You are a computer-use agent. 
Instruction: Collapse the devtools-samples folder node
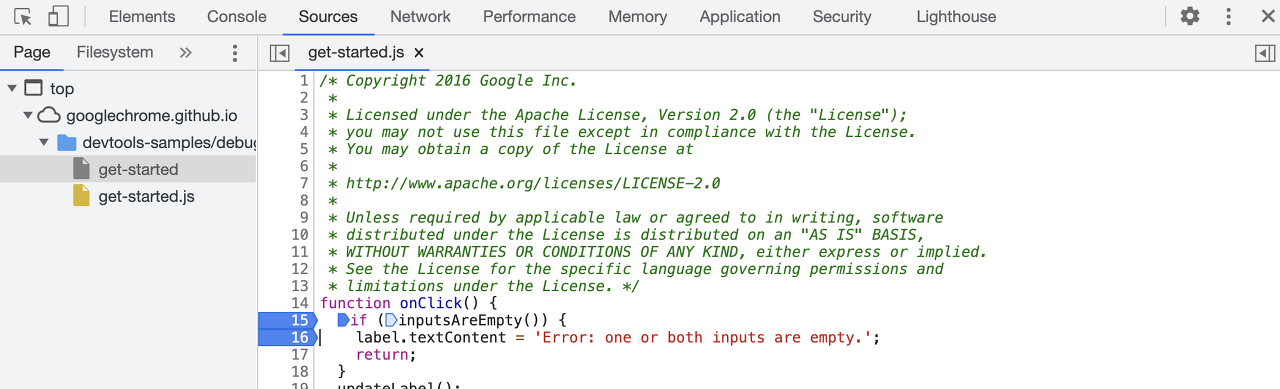point(44,142)
